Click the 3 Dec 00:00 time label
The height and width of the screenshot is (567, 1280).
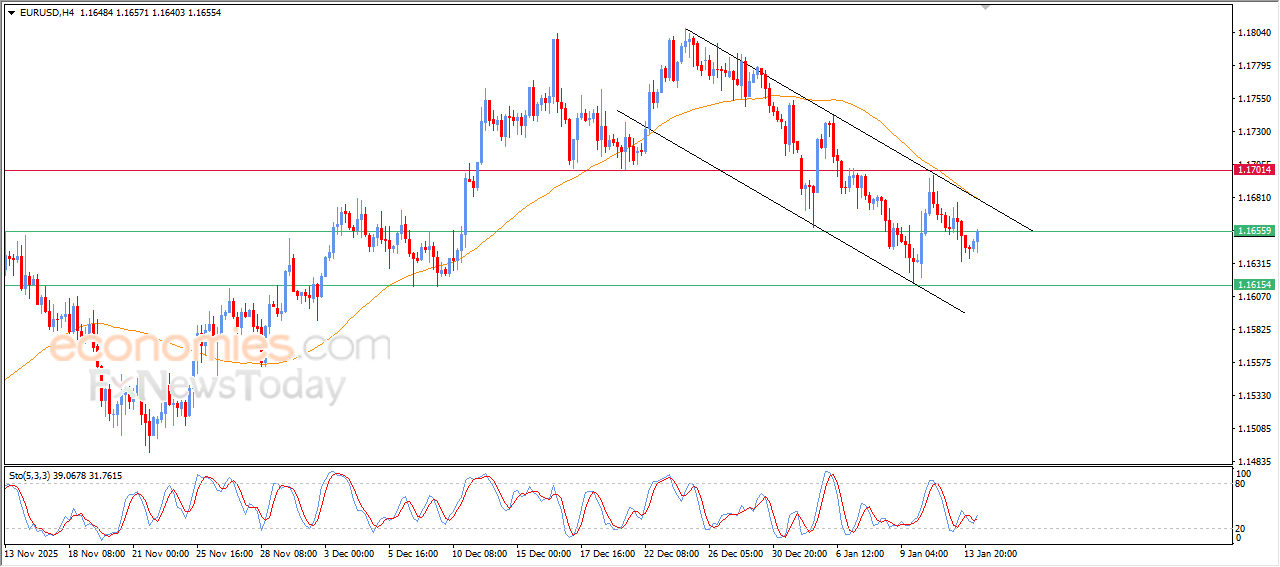(349, 553)
